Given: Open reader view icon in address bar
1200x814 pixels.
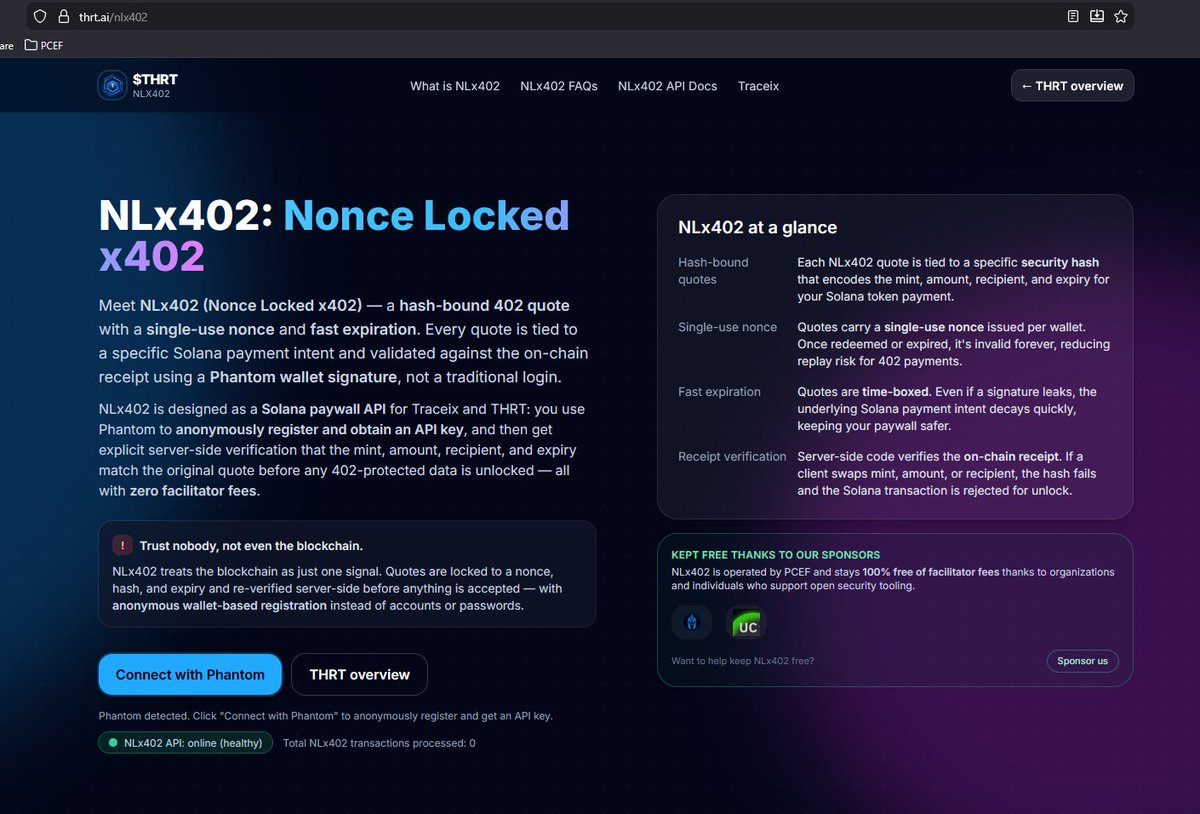Looking at the screenshot, I should point(1073,16).
